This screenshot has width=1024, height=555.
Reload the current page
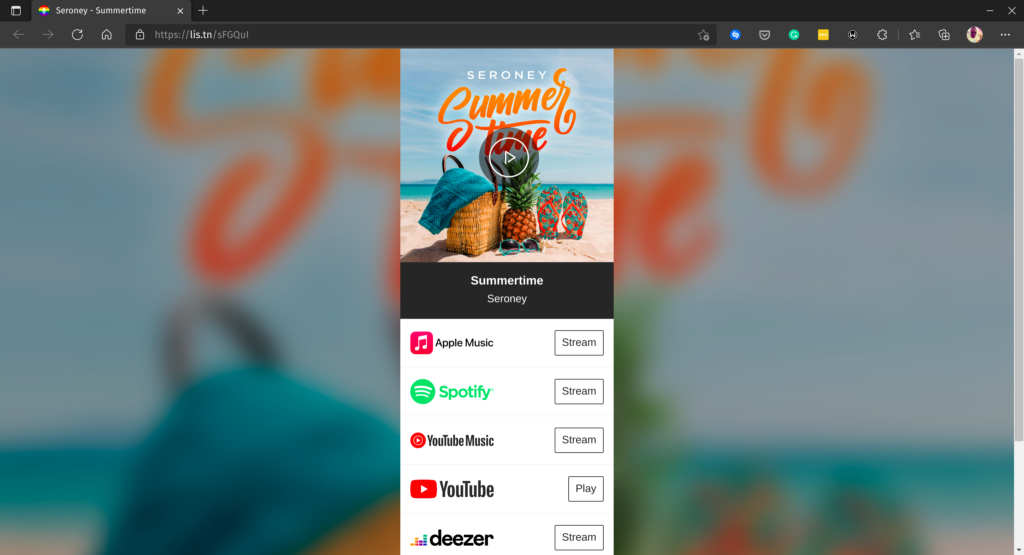[x=77, y=35]
